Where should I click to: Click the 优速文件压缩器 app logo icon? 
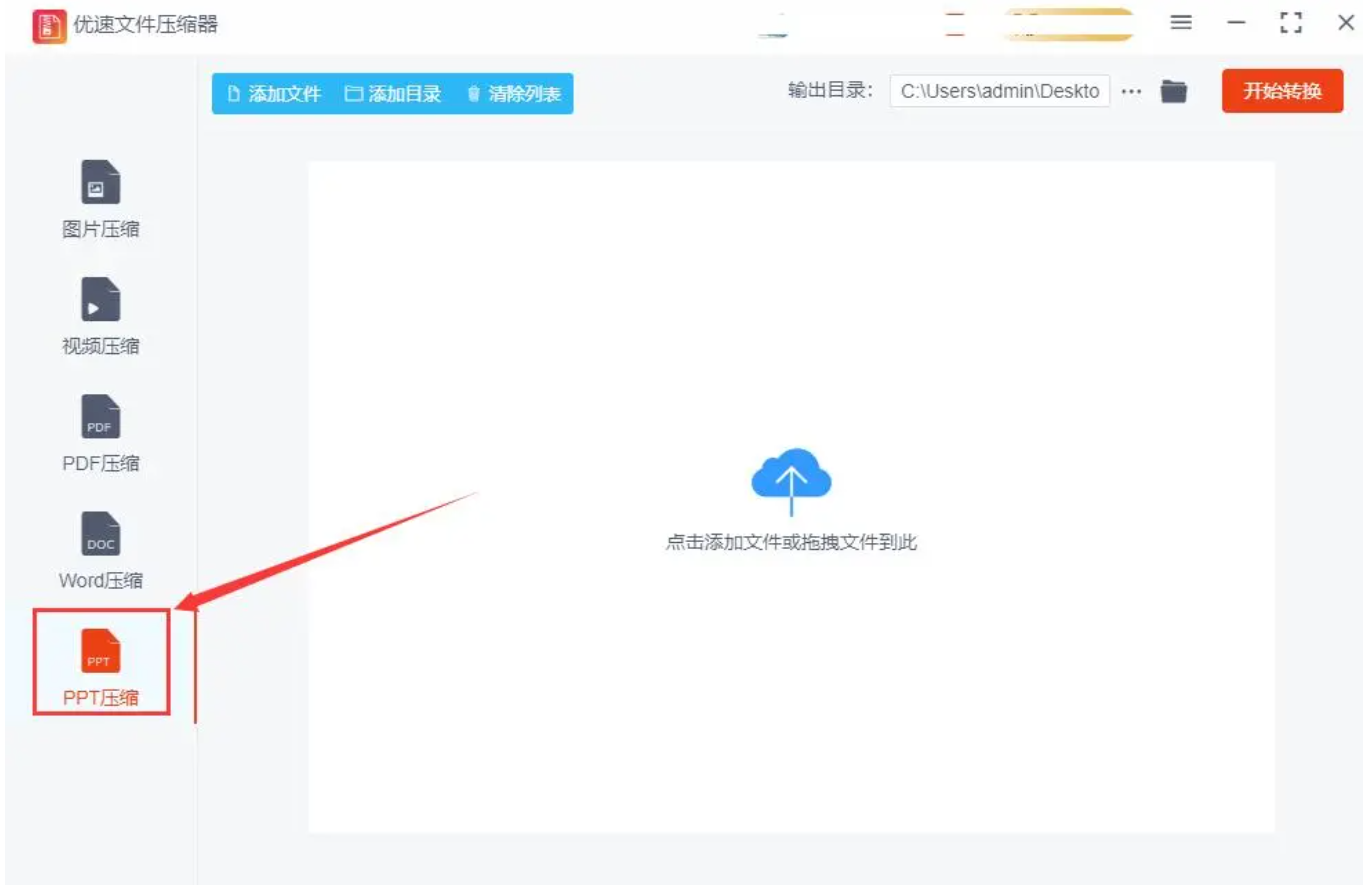pos(48,26)
